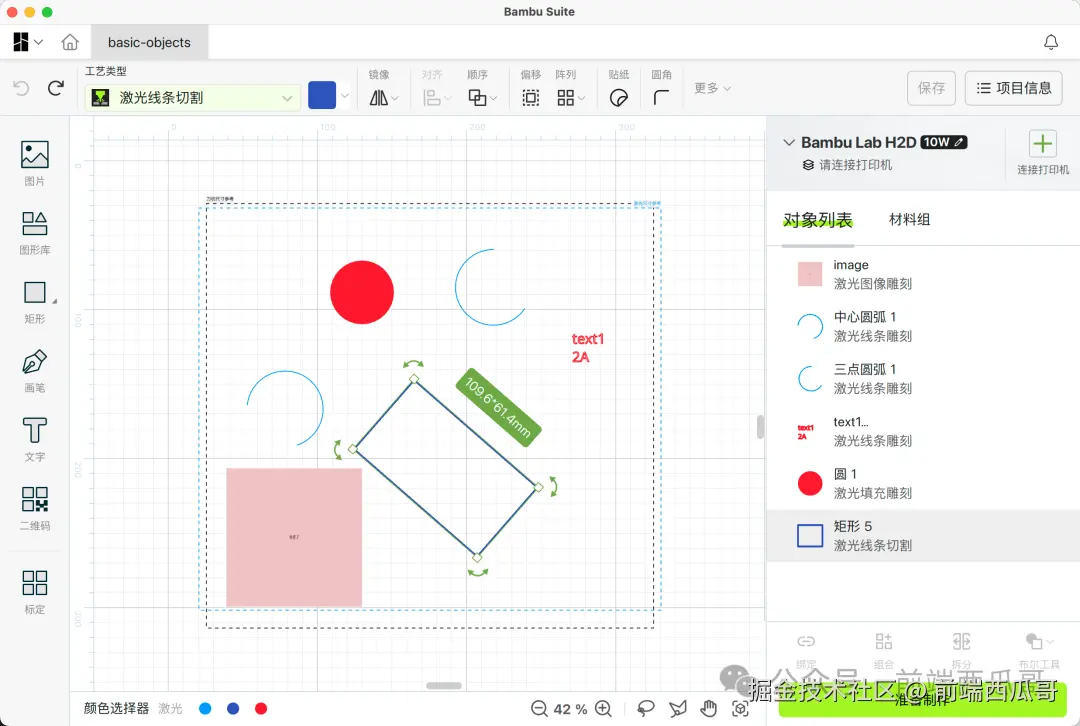Image resolution: width=1080 pixels, height=726 pixels.
Task: Select the basic-objects document tab
Action: pyautogui.click(x=149, y=42)
